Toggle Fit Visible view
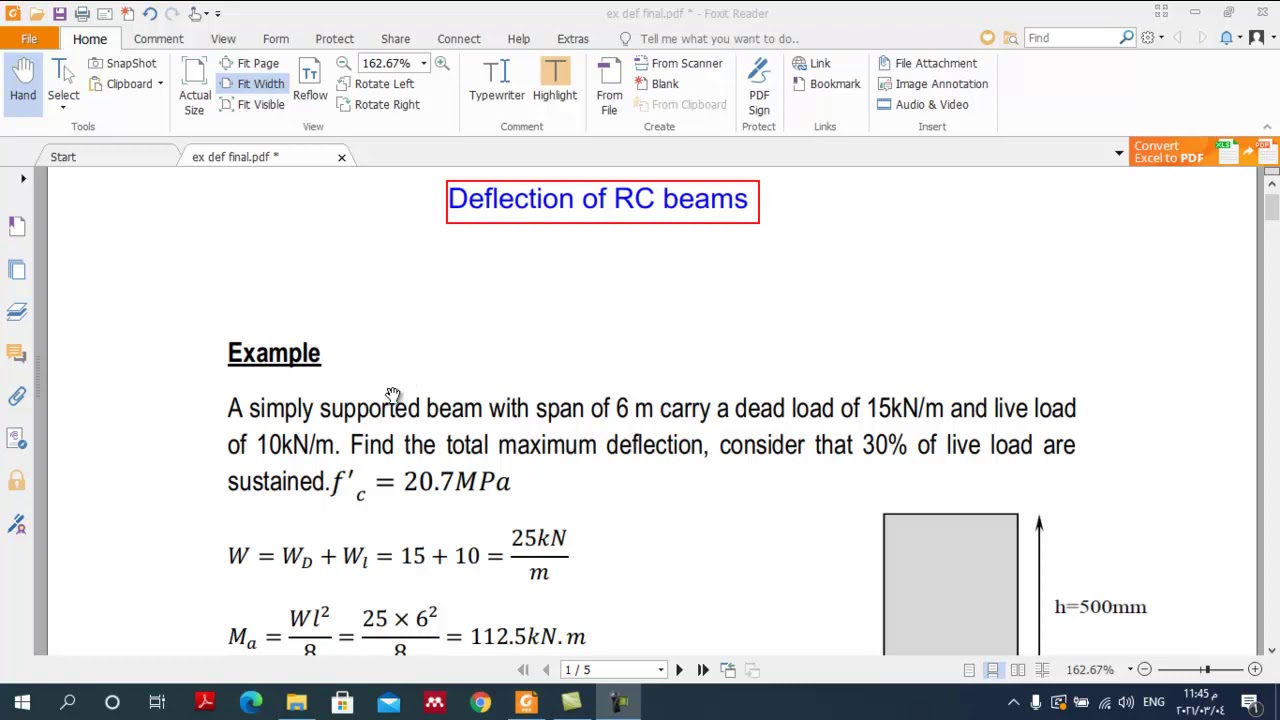Viewport: 1280px width, 720px height. point(251,104)
